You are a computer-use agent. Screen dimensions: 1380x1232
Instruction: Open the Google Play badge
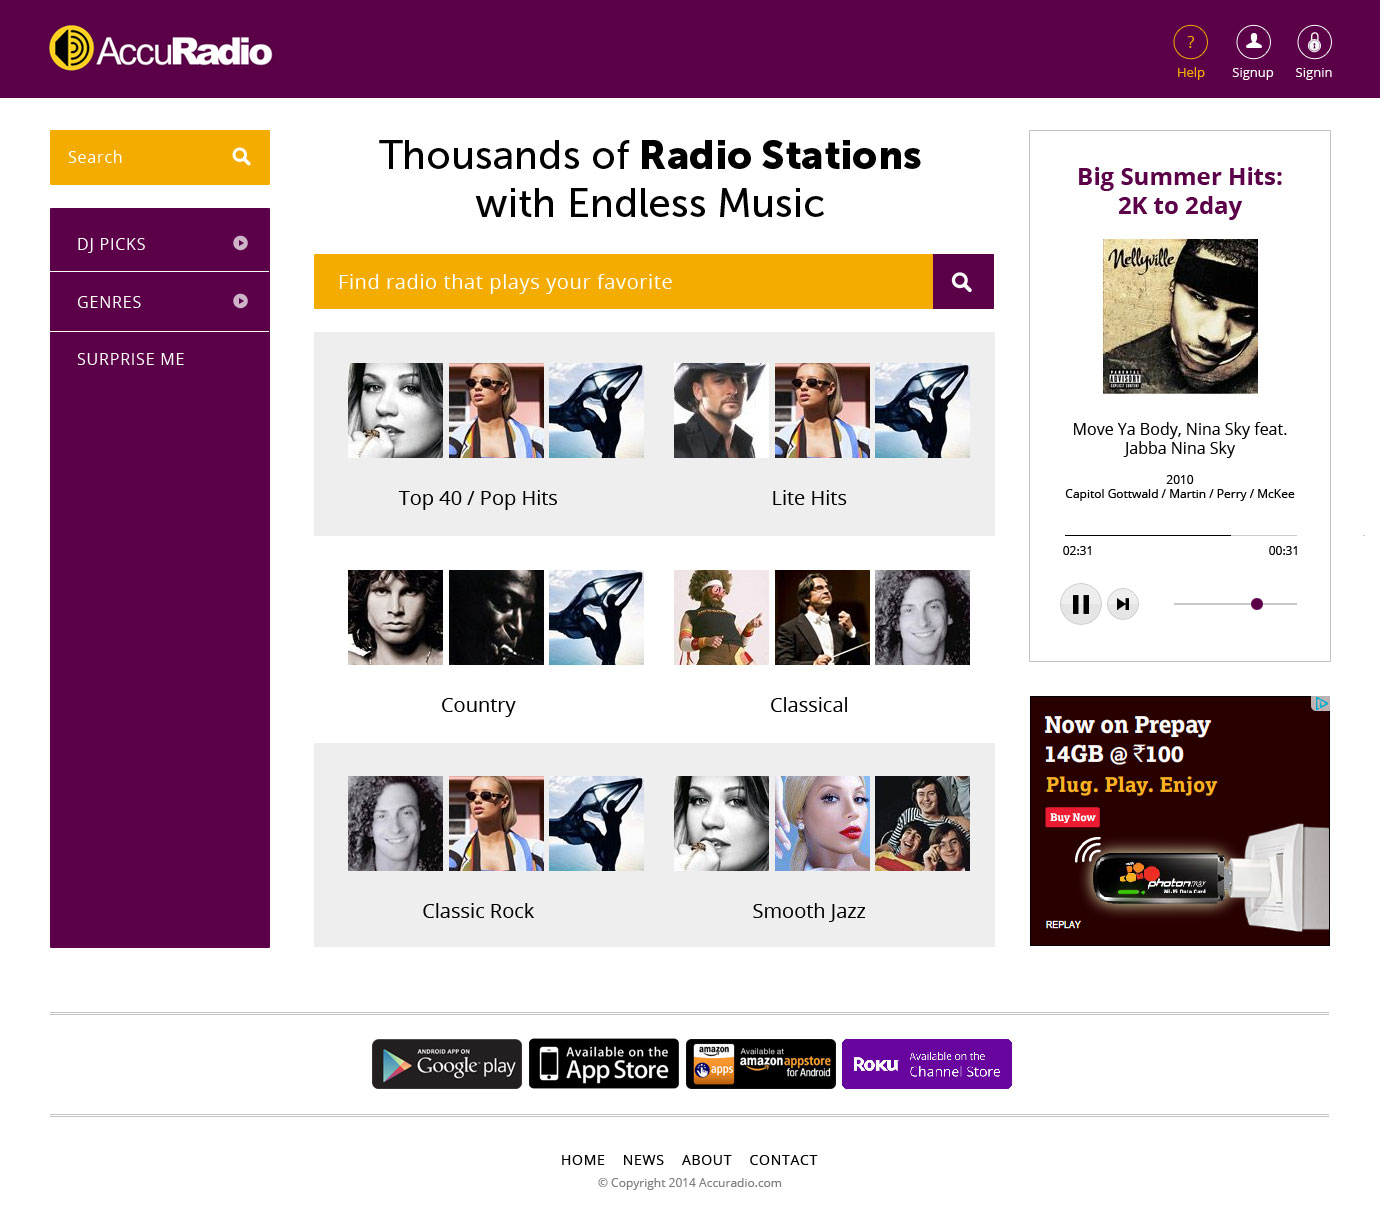point(447,1064)
